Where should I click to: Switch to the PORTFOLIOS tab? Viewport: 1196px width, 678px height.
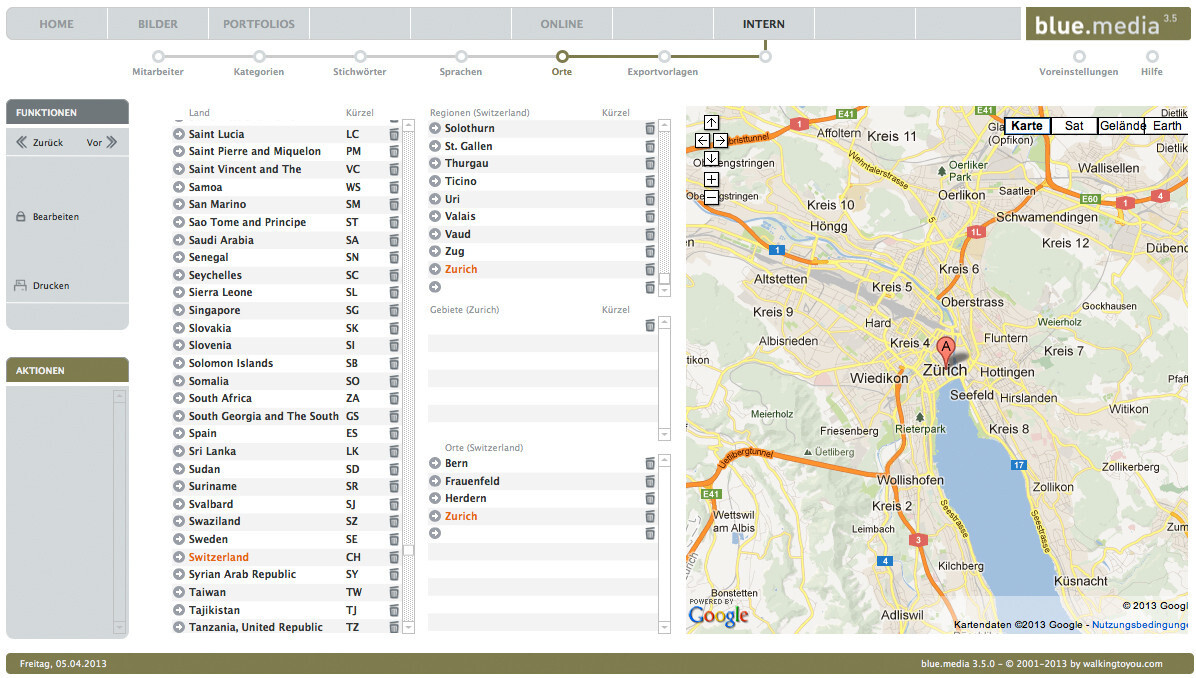coord(258,24)
